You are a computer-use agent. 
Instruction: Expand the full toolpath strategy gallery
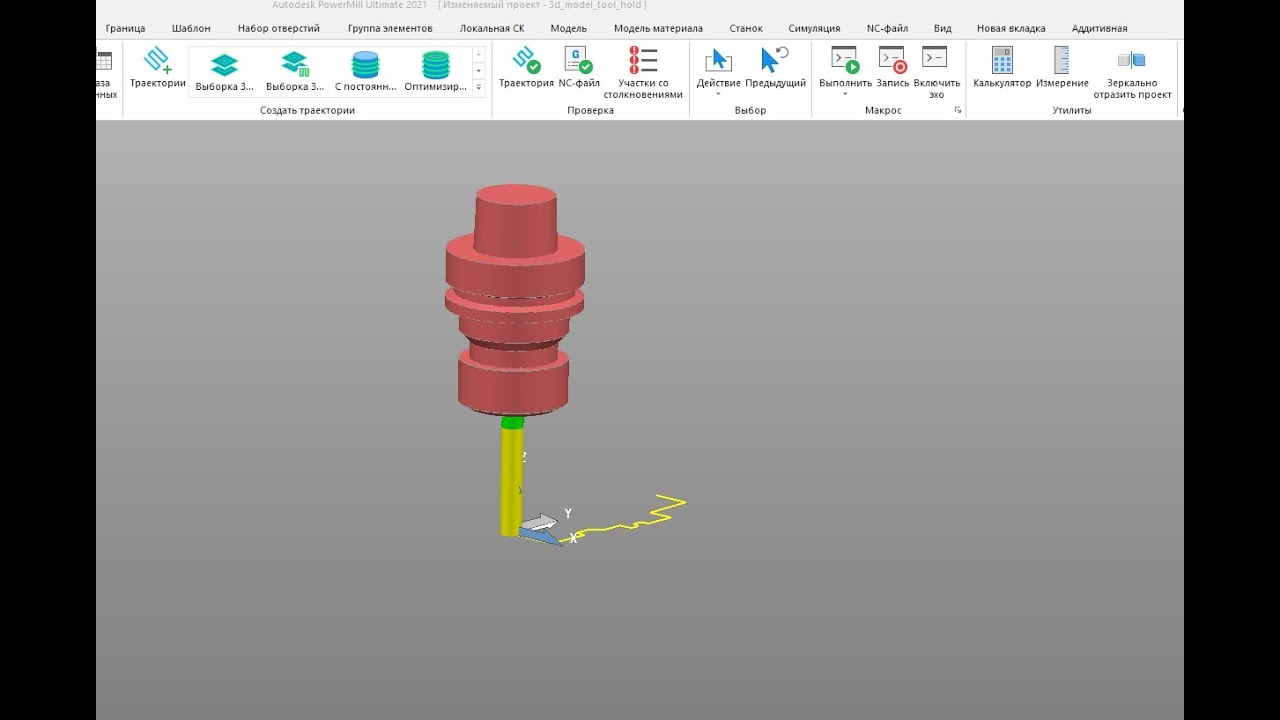[479, 88]
